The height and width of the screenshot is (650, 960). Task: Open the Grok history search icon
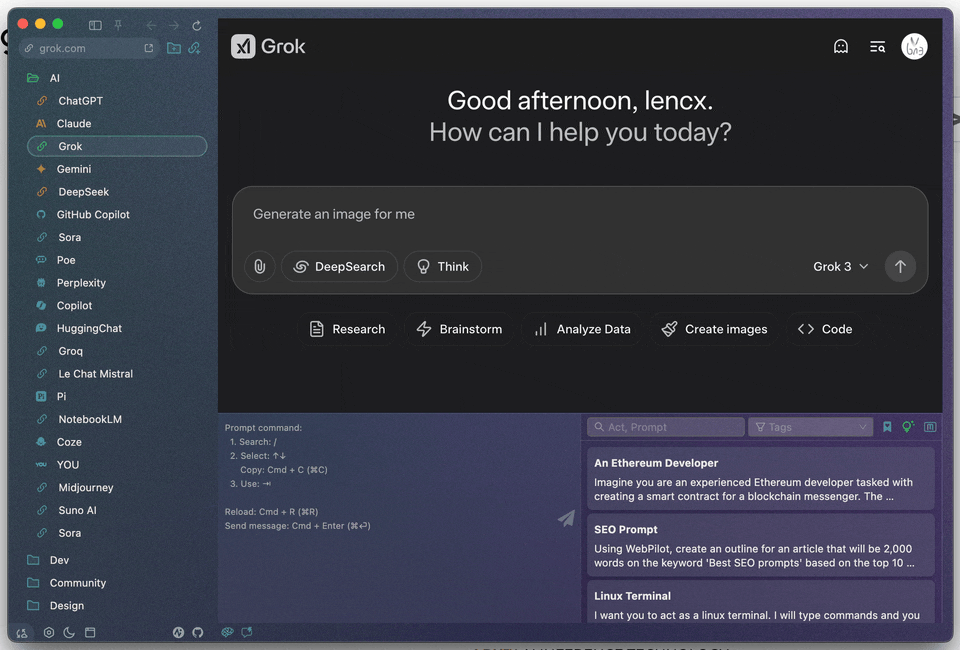pos(877,47)
